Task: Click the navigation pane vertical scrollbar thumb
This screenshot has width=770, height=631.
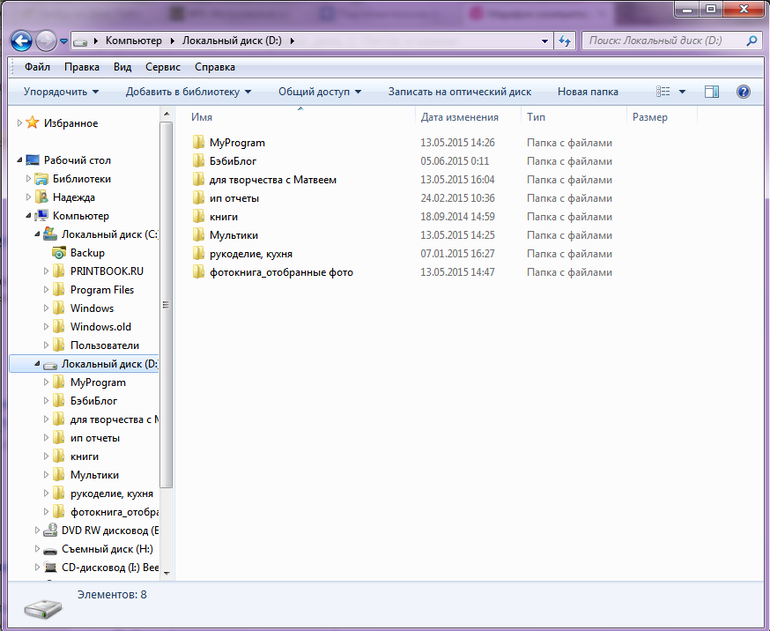Action: click(x=166, y=305)
